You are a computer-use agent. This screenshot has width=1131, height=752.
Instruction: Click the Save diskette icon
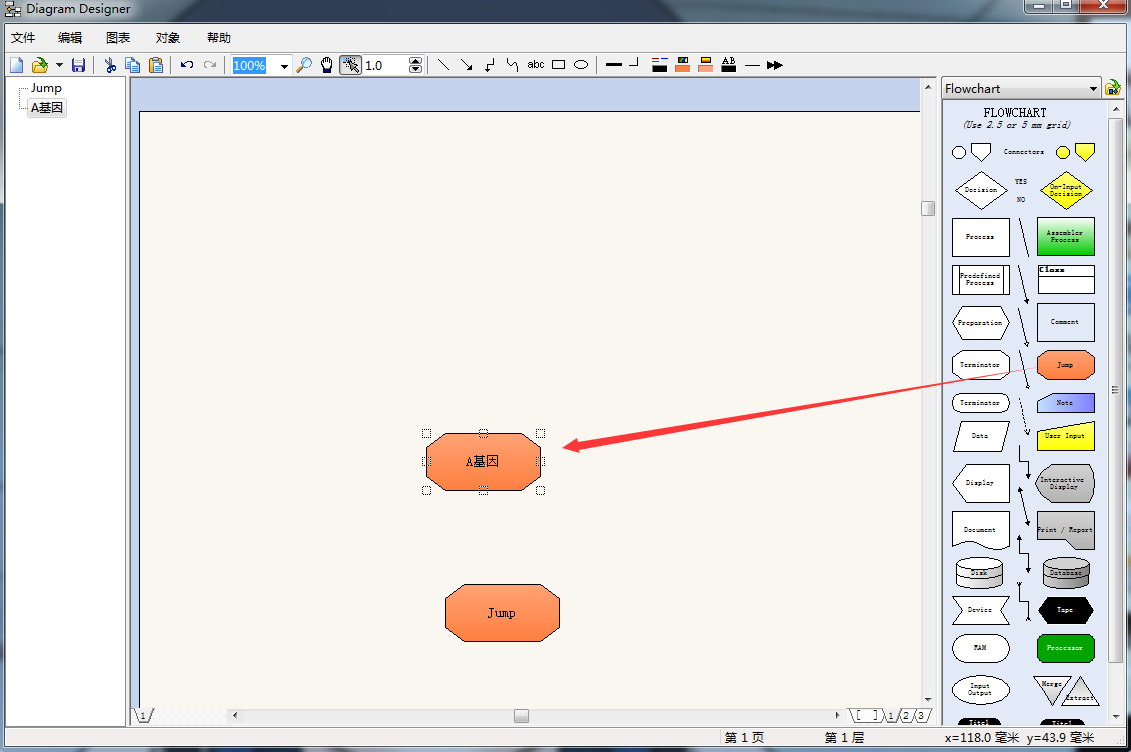[78, 65]
